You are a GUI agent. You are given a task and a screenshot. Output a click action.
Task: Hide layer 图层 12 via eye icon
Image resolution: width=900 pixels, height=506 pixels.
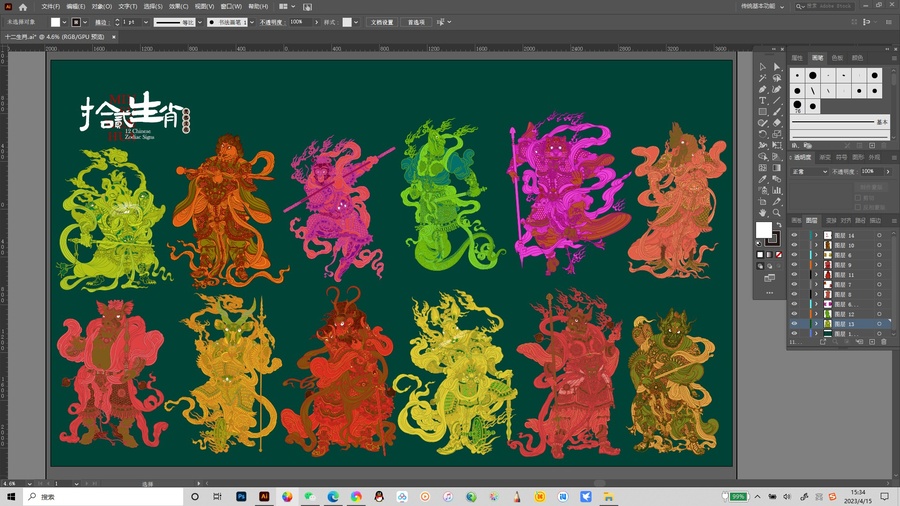pyautogui.click(x=794, y=314)
